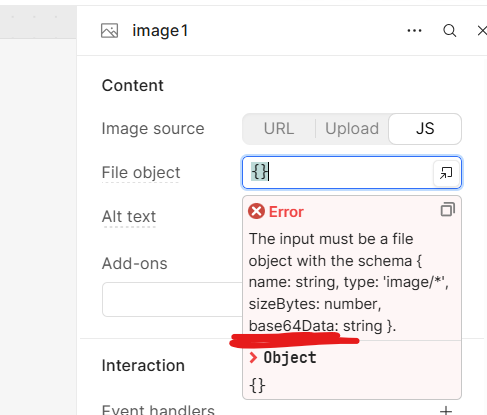Image resolution: width=487 pixels, height=415 pixels.
Task: Add an event handler with plus icon
Action: 446,410
